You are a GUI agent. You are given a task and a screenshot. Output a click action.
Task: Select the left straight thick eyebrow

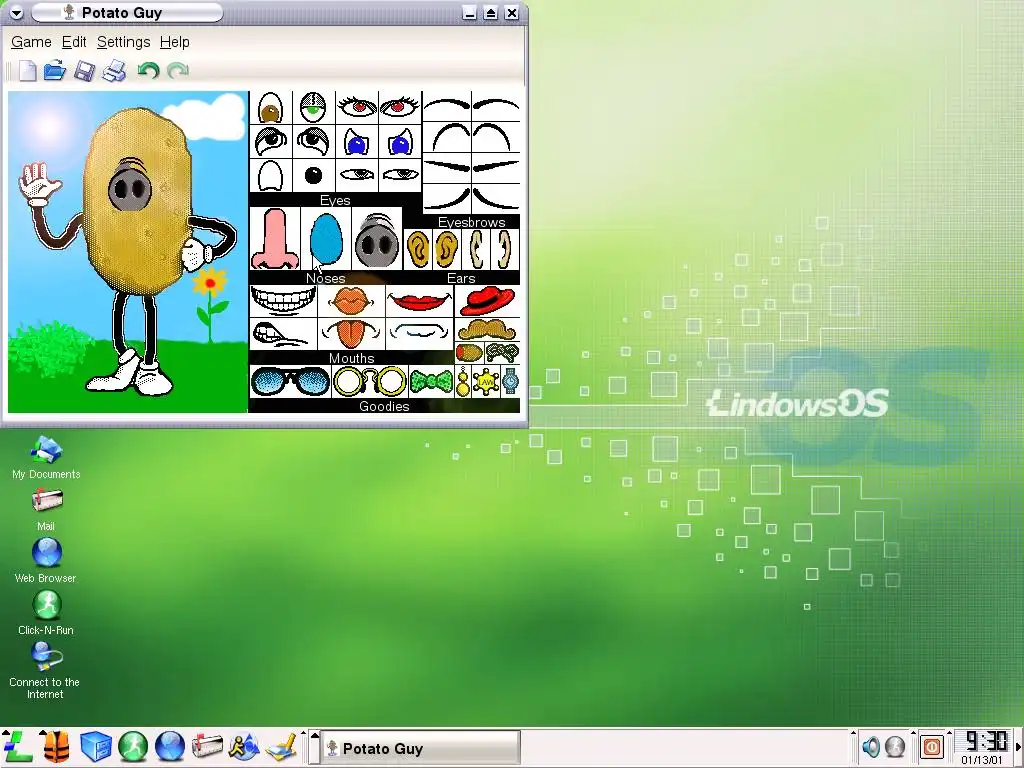click(447, 166)
